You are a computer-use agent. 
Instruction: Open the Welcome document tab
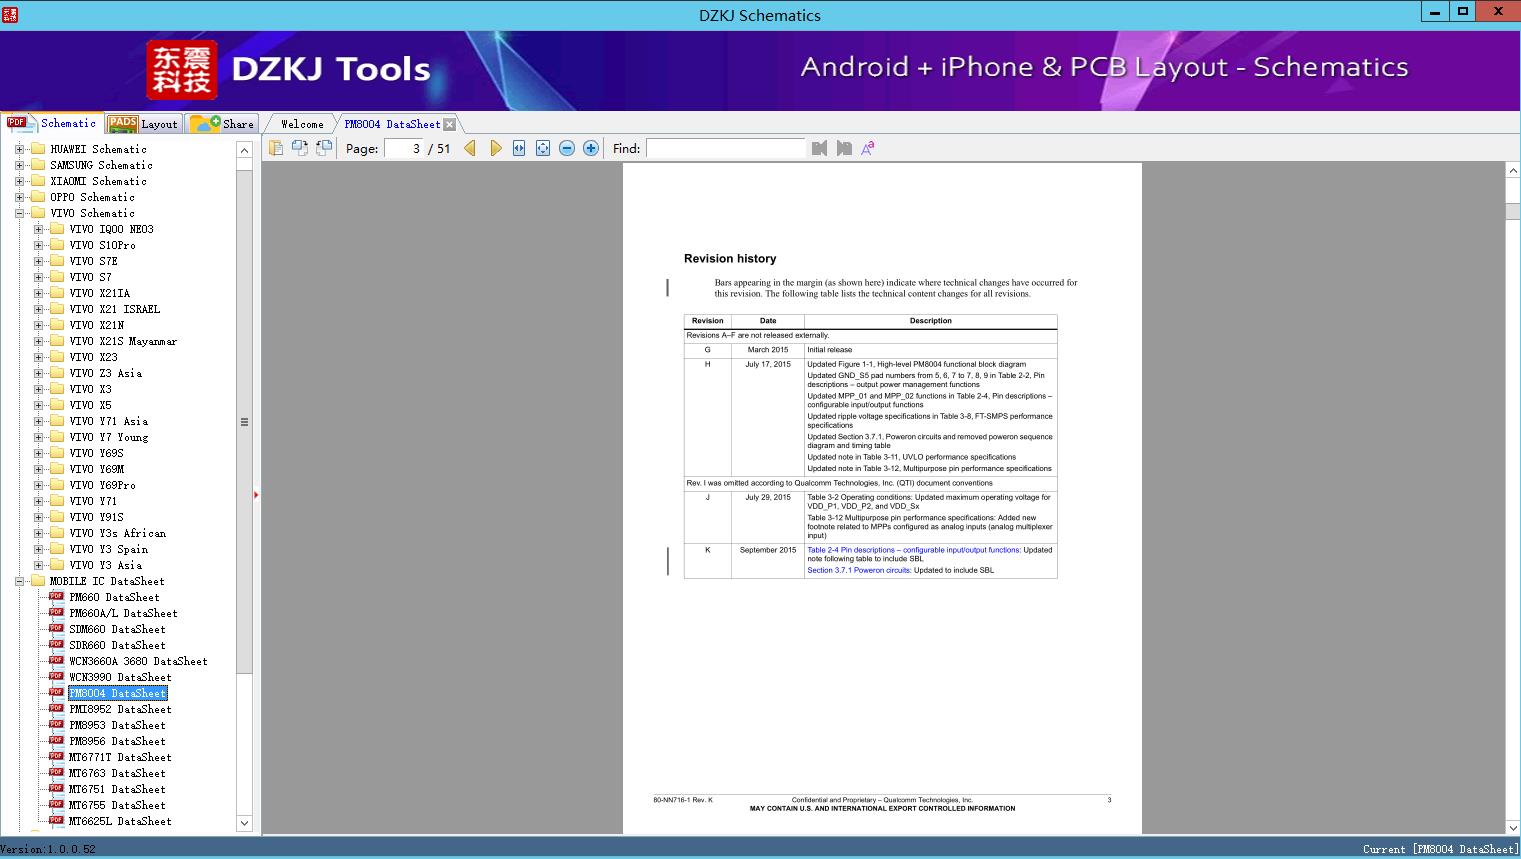302,124
